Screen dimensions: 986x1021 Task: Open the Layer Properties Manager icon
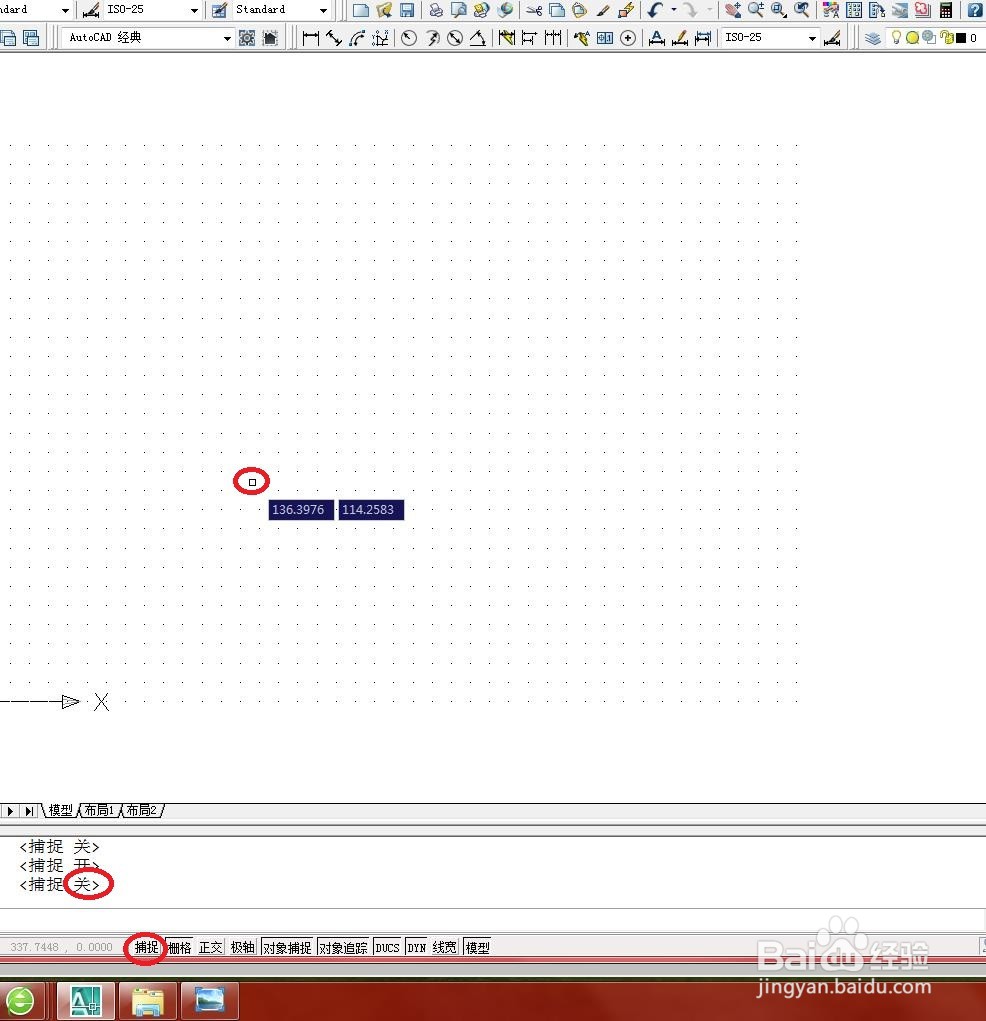pos(873,38)
